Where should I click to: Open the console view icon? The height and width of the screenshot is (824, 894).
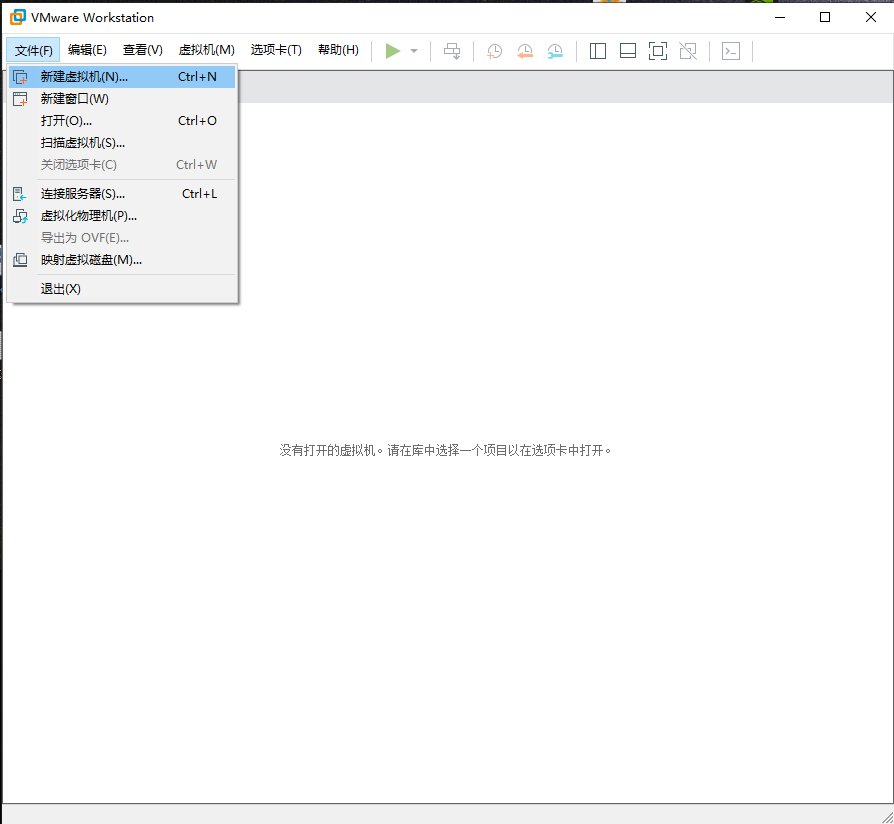731,51
